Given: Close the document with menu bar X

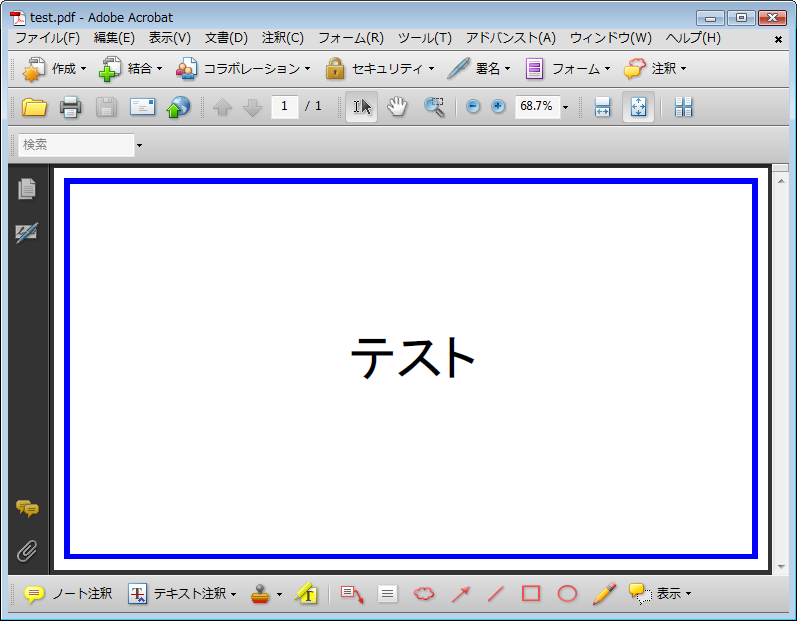Looking at the screenshot, I should [778, 39].
